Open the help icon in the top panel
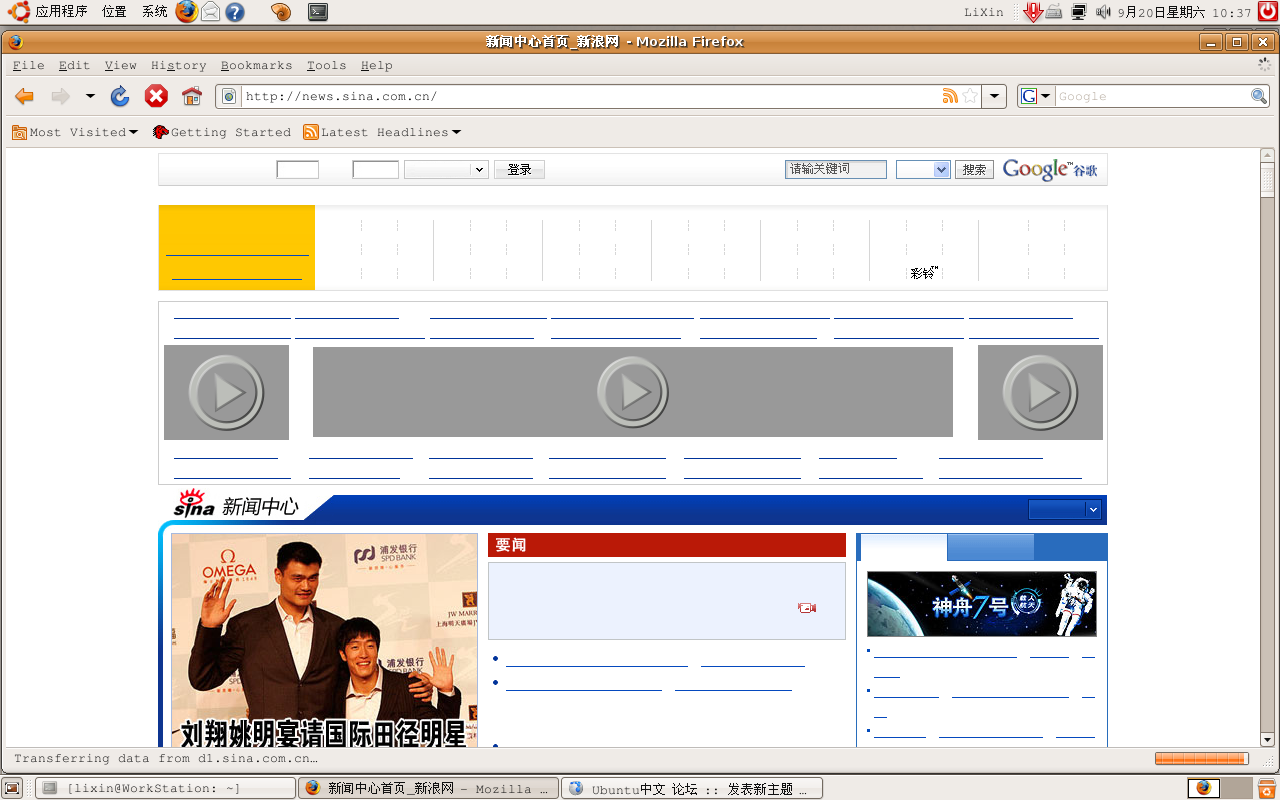Viewport: 1280px width, 800px height. pyautogui.click(x=235, y=12)
